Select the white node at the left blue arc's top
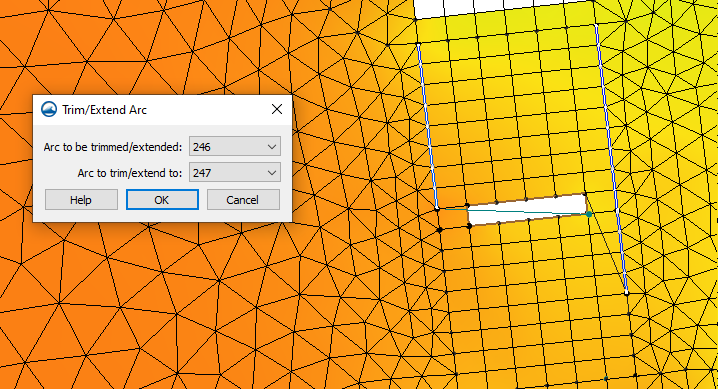The width and height of the screenshot is (718, 389). [419, 44]
